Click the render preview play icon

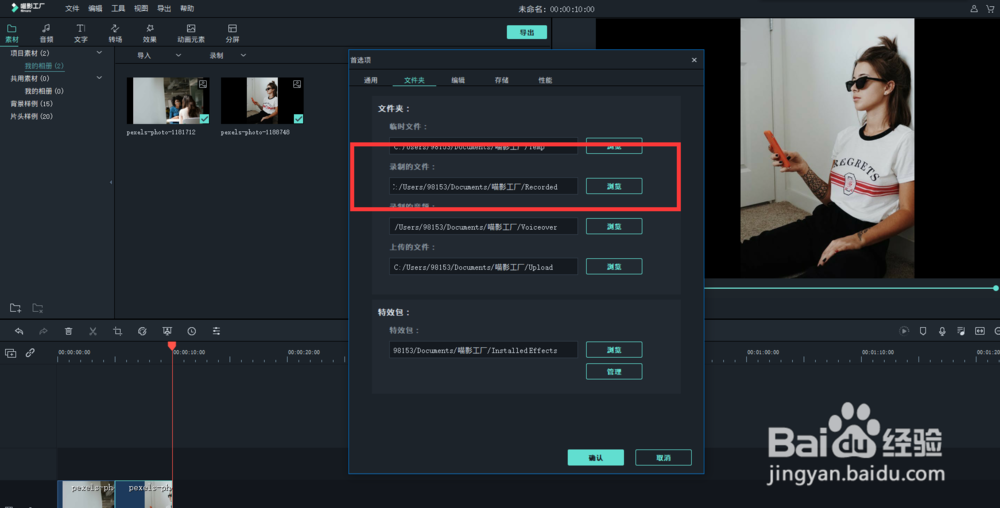pos(904,331)
